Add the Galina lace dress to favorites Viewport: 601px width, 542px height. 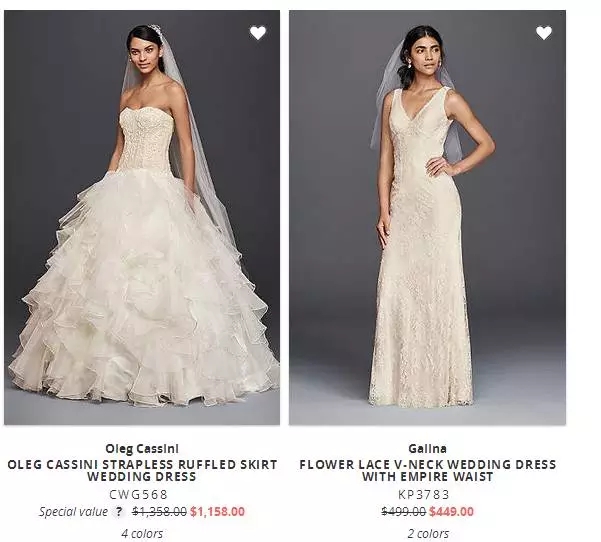(x=544, y=33)
